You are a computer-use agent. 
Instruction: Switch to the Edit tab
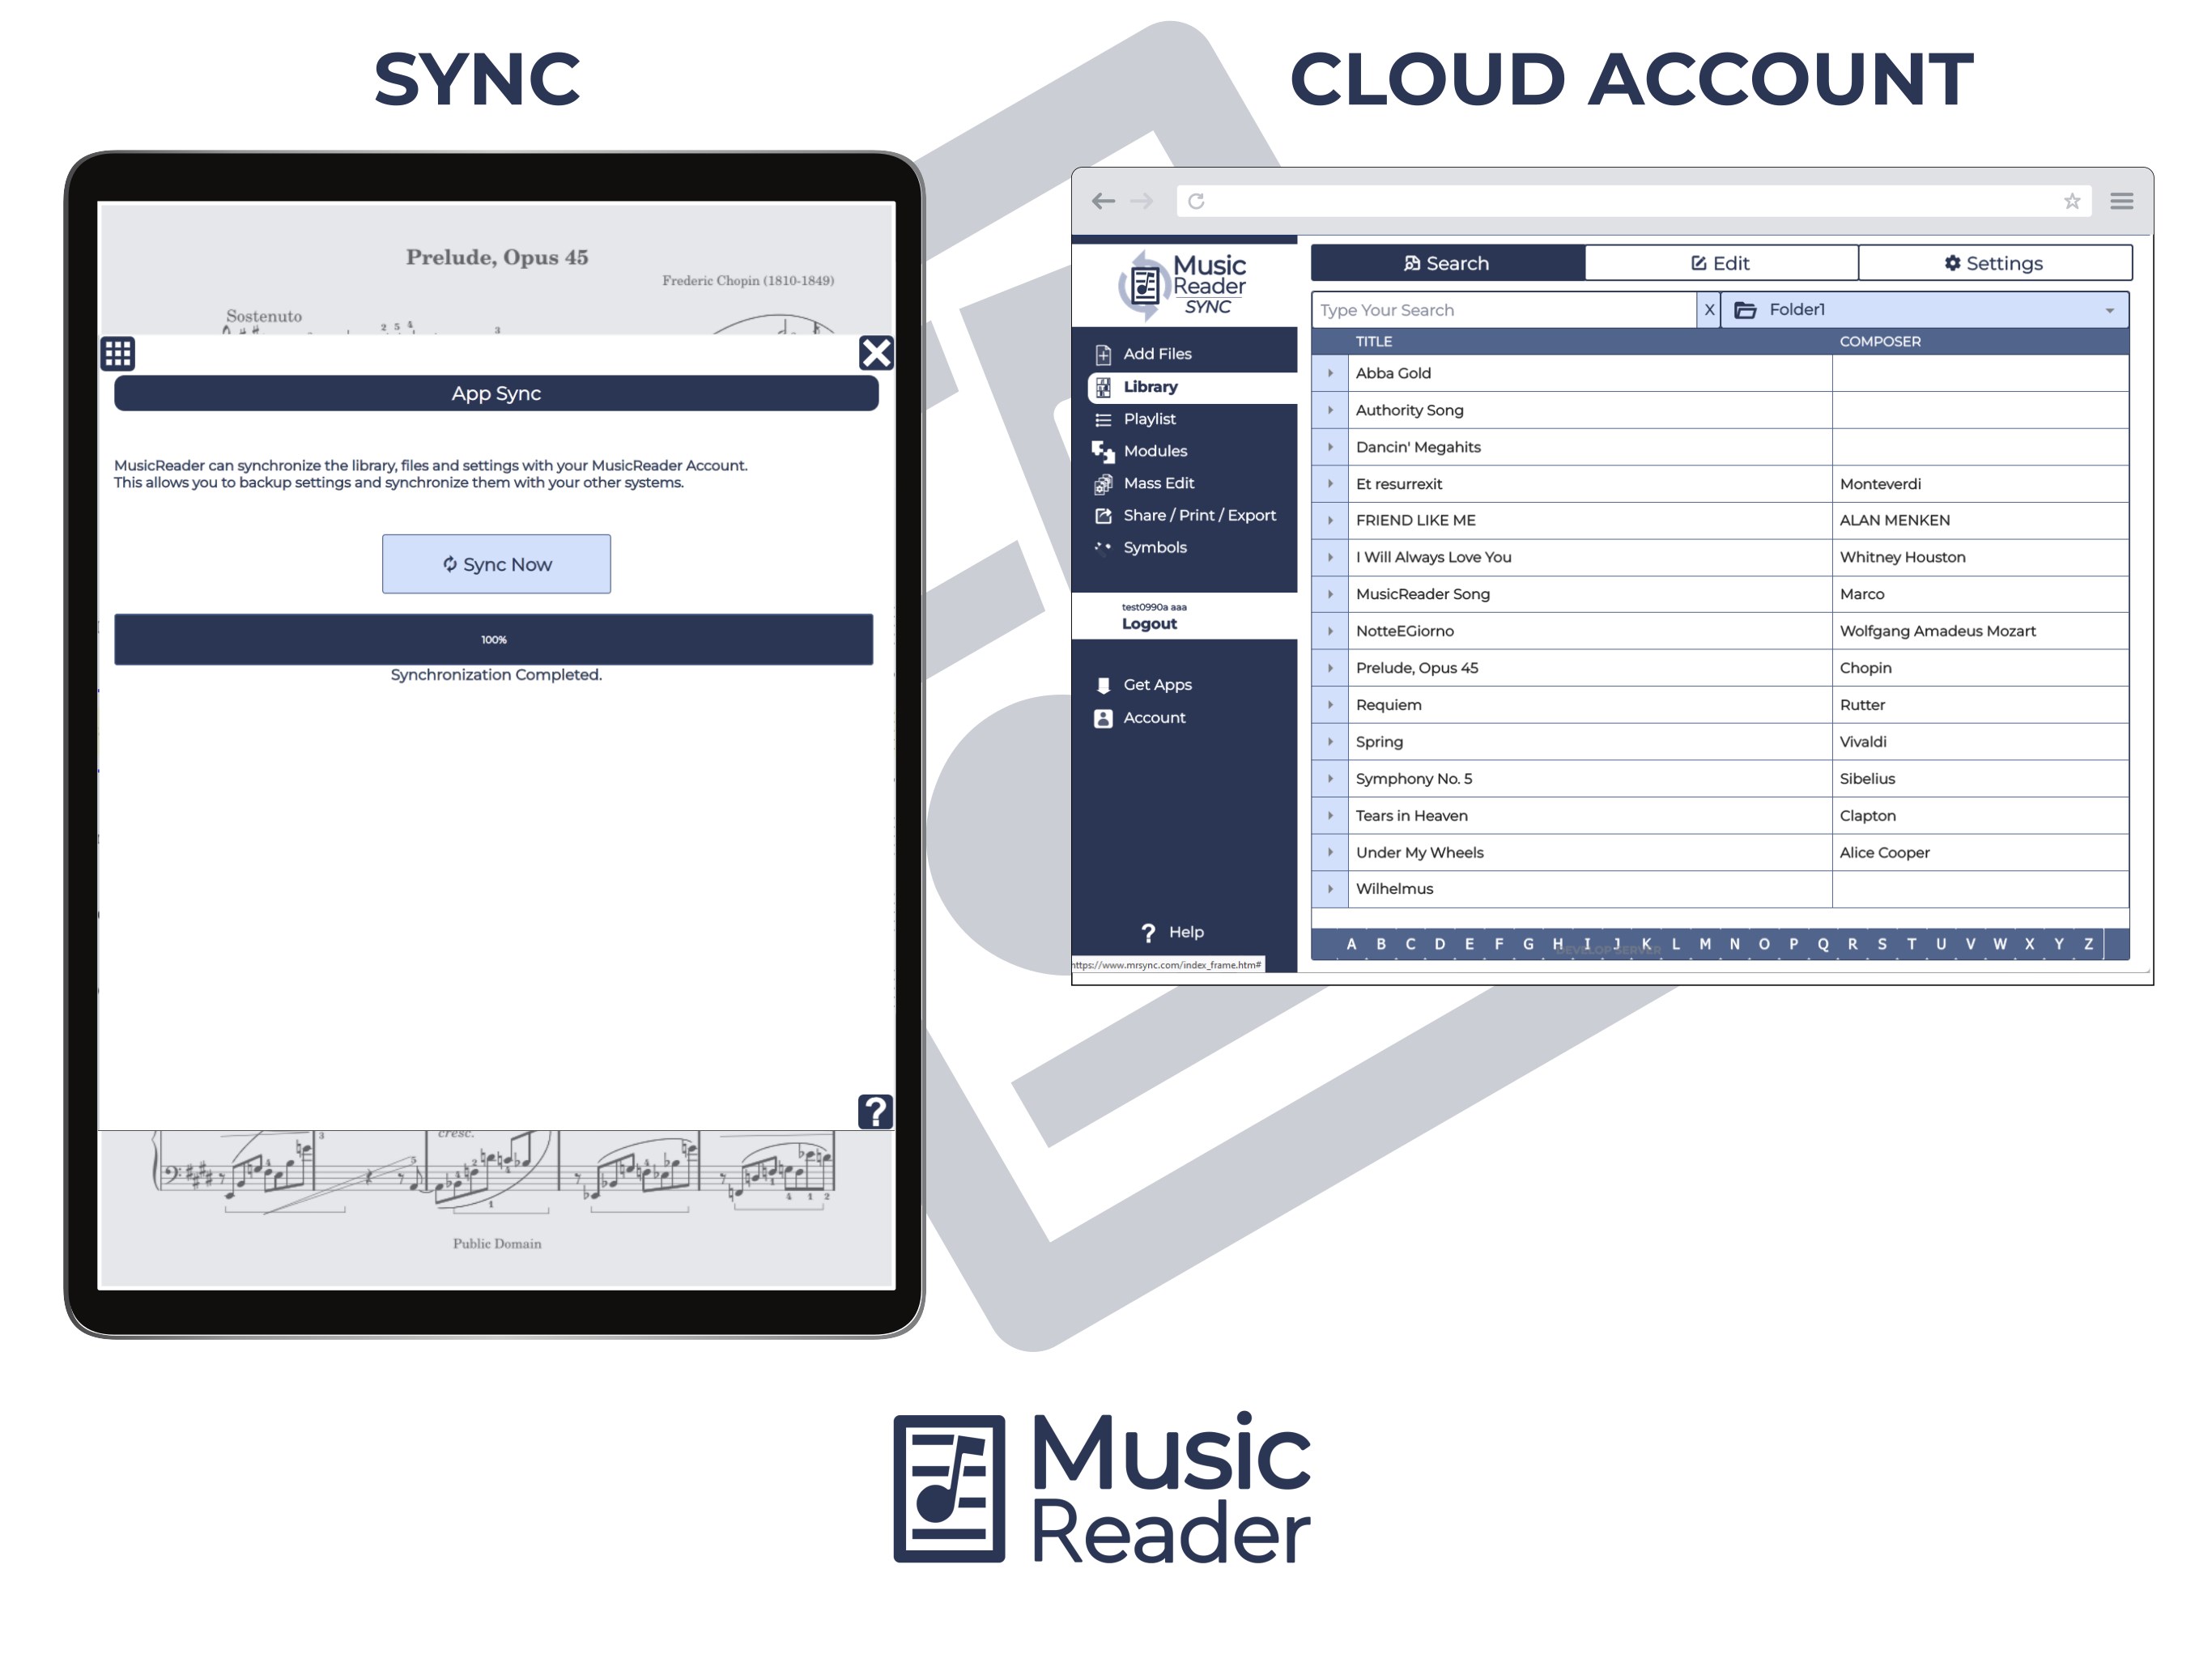point(1720,263)
